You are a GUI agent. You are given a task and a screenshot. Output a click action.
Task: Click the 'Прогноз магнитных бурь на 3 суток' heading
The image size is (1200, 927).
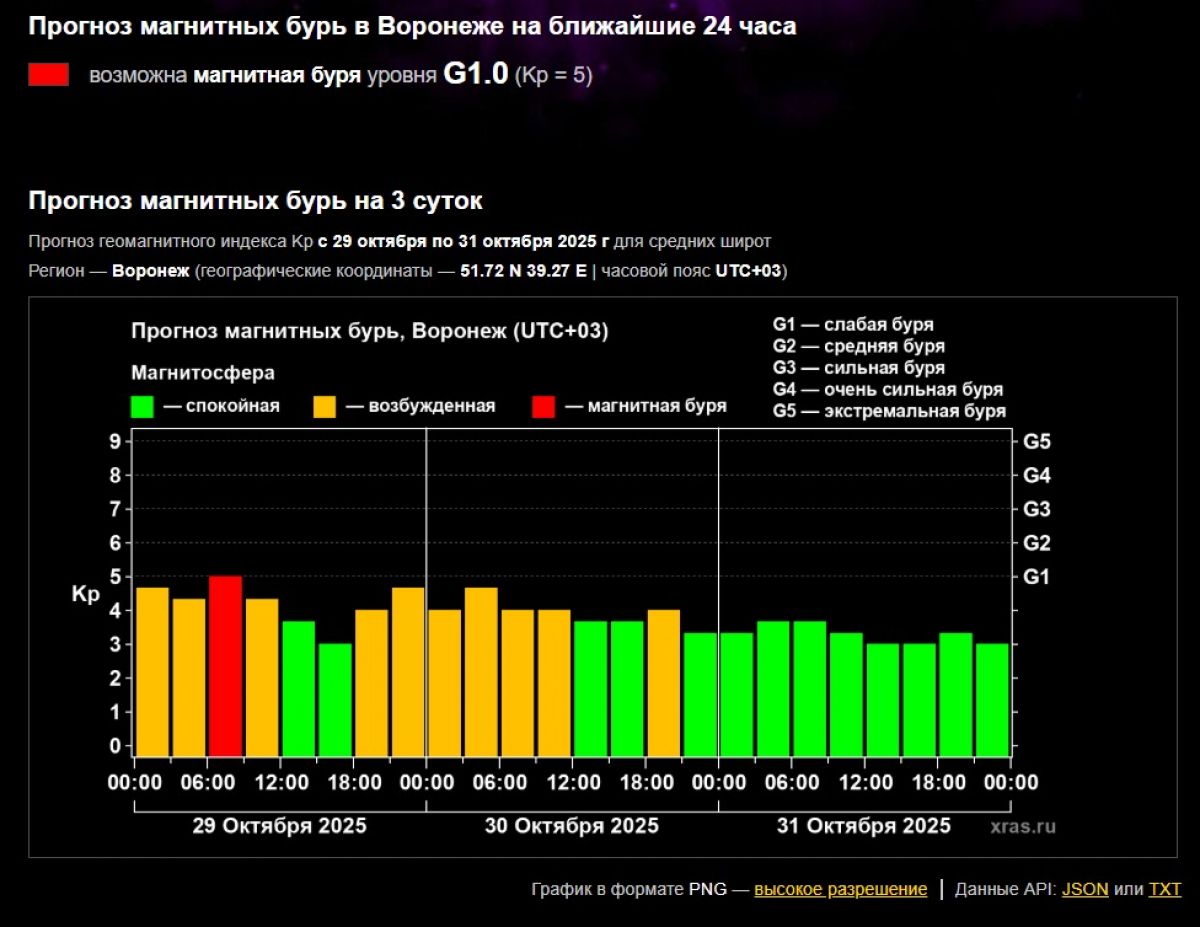255,201
